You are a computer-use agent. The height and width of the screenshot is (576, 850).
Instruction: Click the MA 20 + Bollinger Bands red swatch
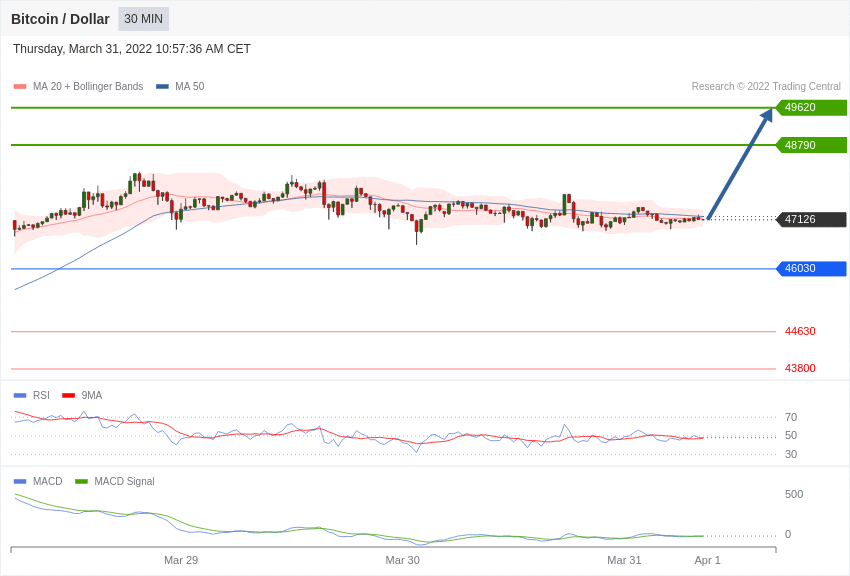coord(20,86)
